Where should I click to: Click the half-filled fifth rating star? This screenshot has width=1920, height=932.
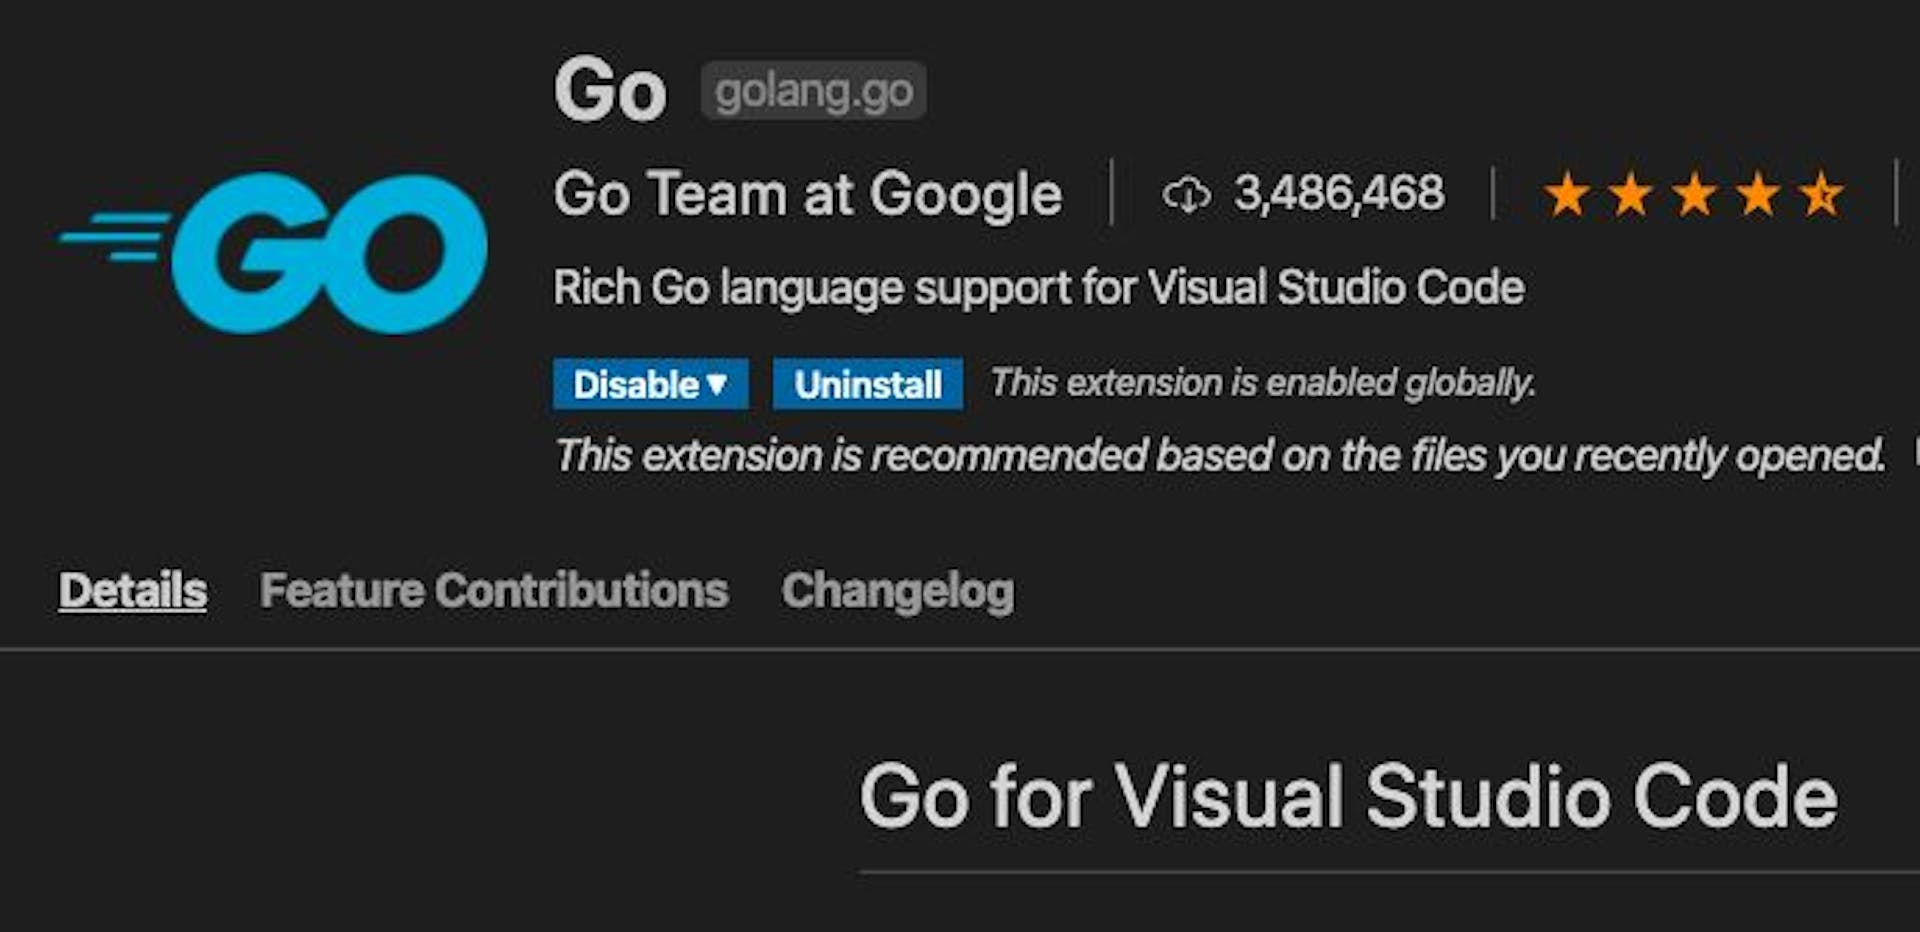pos(1821,194)
